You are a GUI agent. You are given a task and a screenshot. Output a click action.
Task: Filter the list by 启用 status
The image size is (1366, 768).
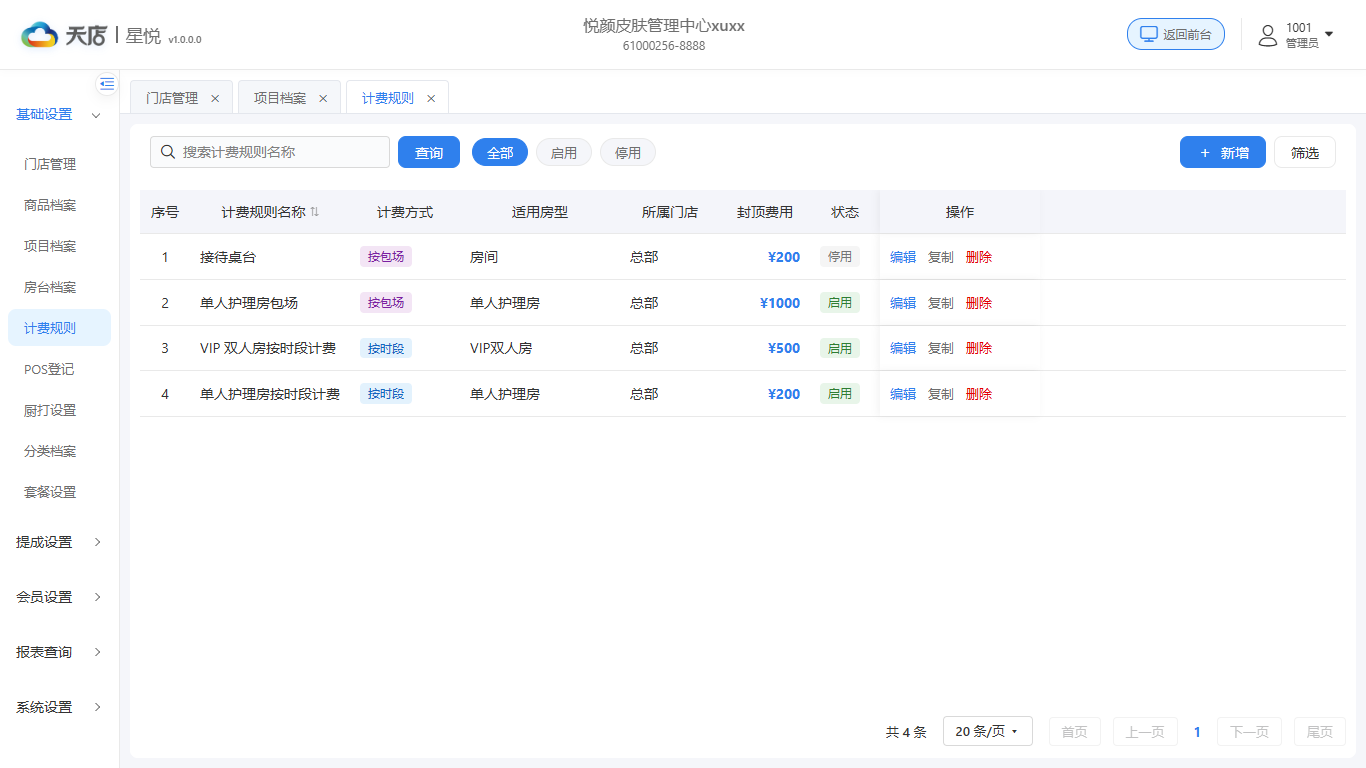[564, 152]
